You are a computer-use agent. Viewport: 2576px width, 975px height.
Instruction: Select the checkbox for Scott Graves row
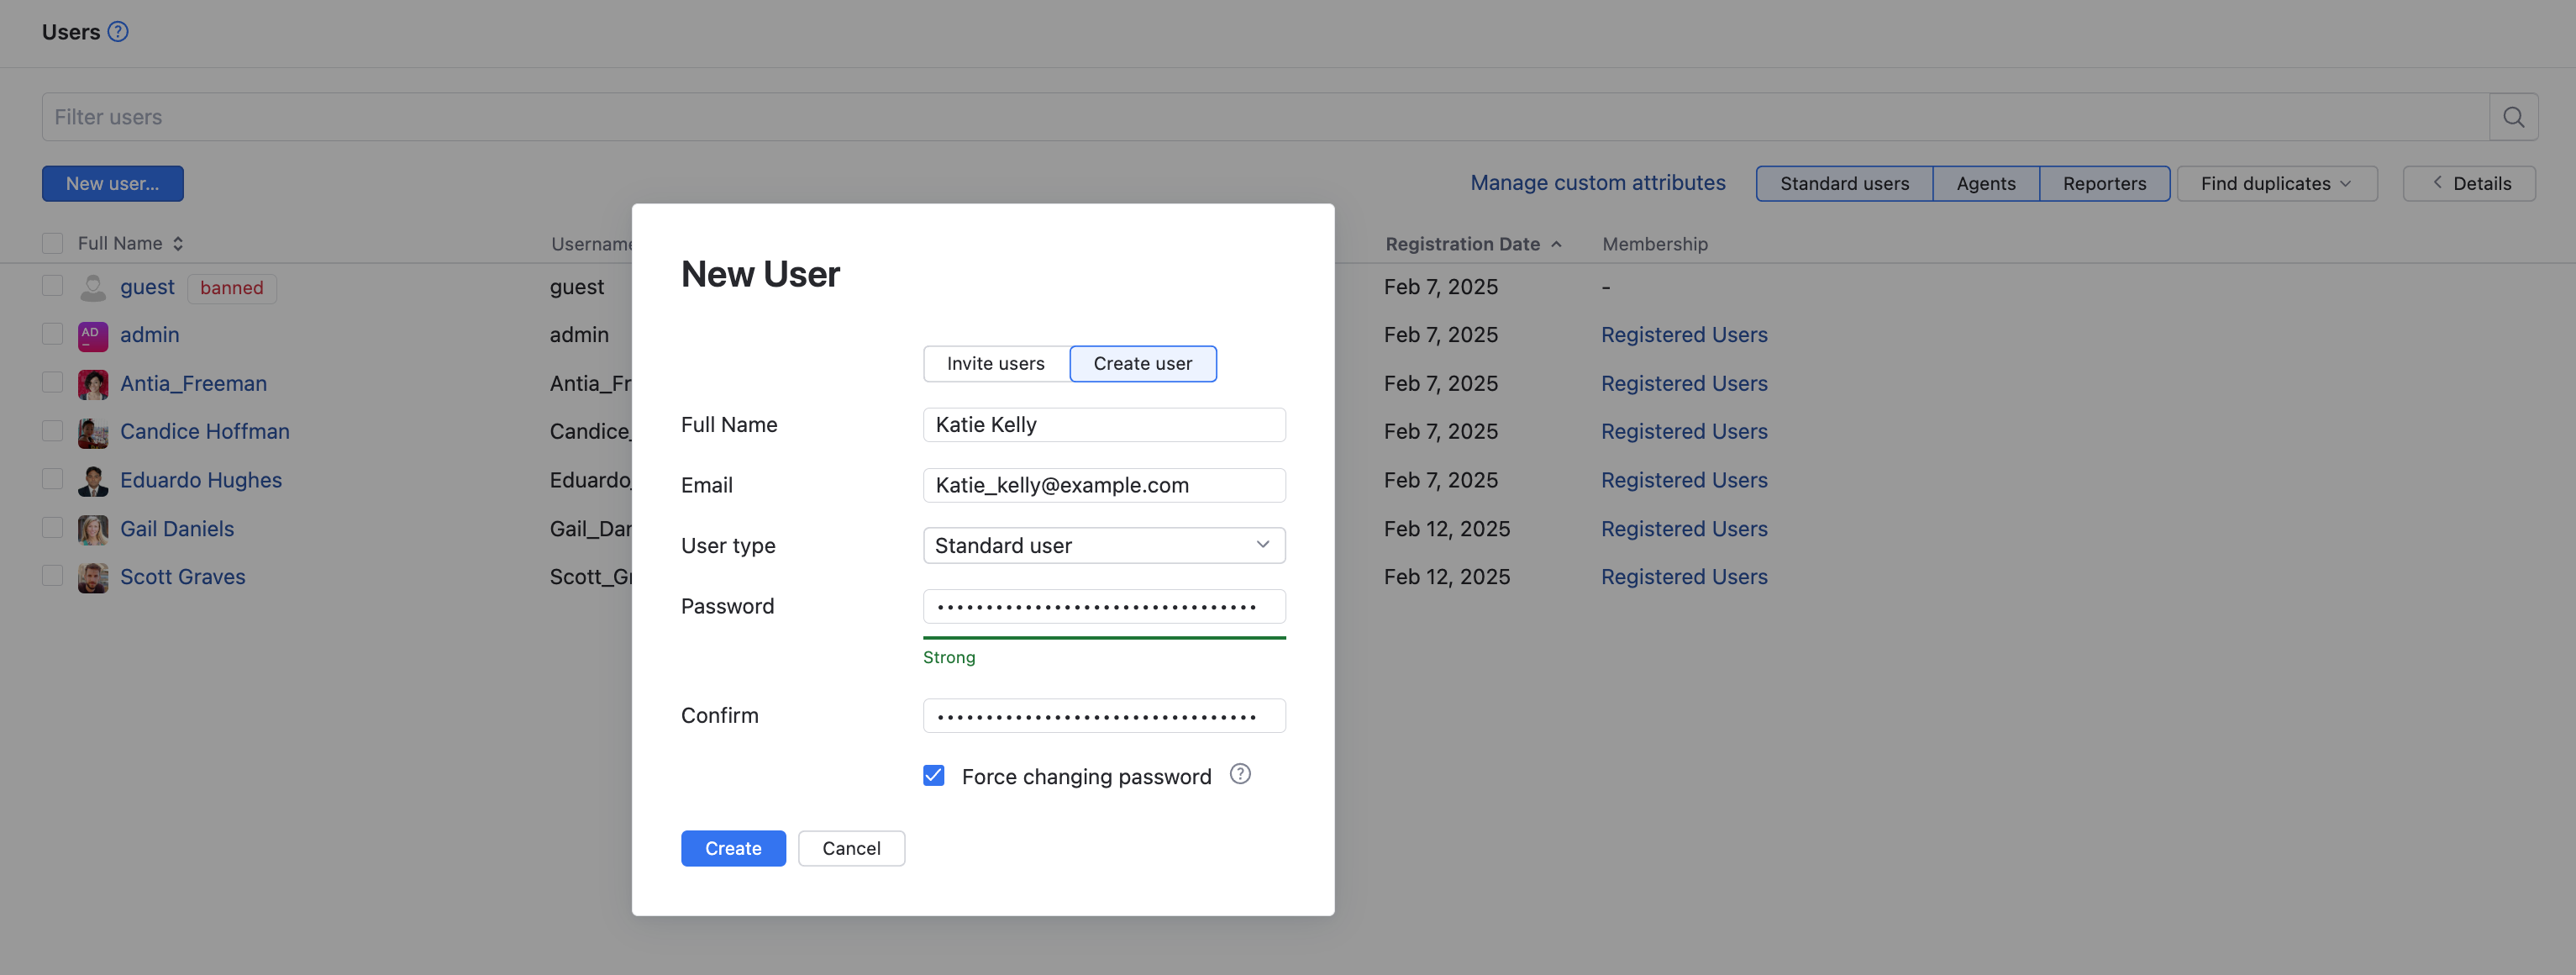tap(52, 575)
